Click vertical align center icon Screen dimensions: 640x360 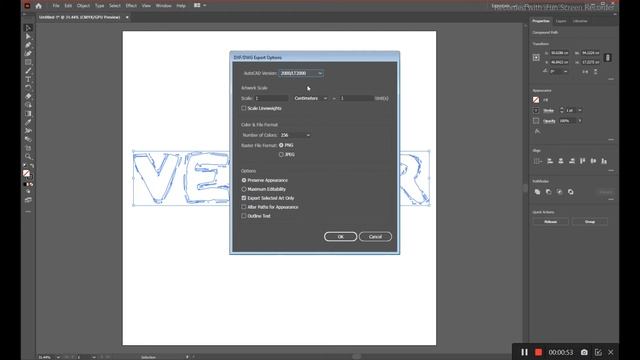pyautogui.click(x=593, y=161)
